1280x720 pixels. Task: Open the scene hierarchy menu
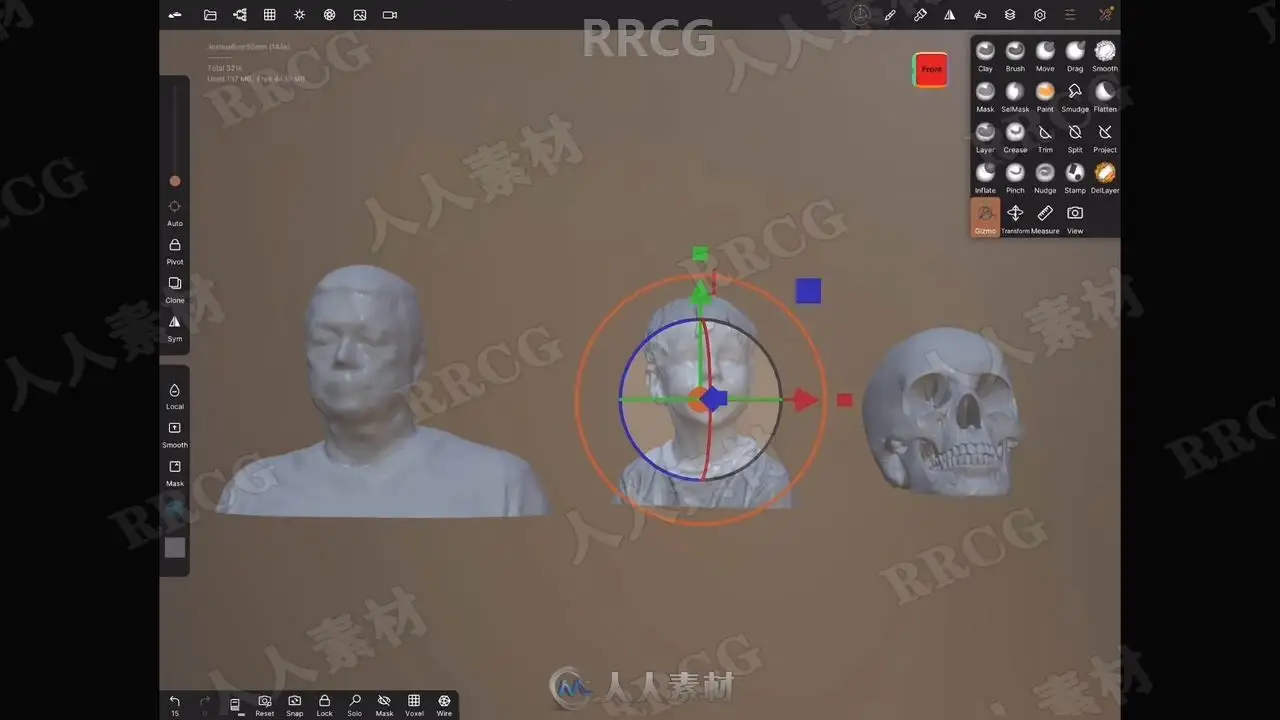pyautogui.click(x=240, y=15)
